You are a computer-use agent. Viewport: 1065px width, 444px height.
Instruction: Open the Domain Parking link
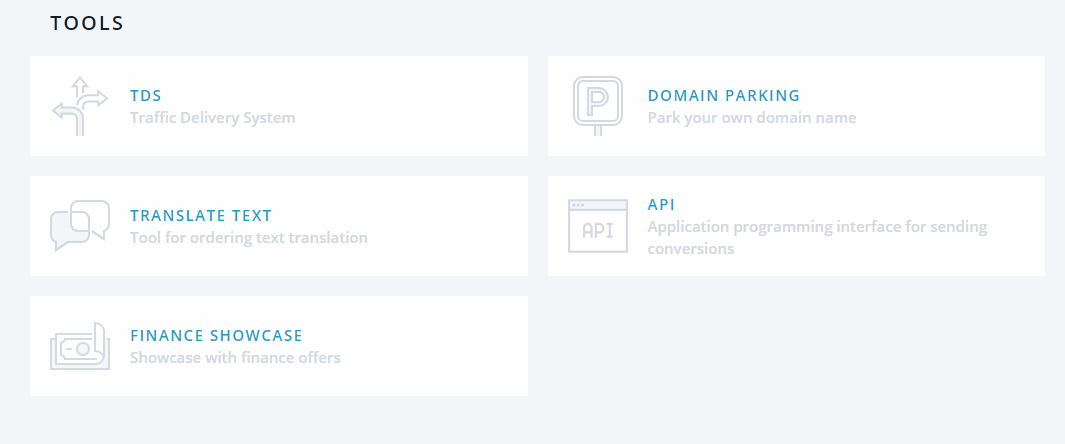[724, 96]
